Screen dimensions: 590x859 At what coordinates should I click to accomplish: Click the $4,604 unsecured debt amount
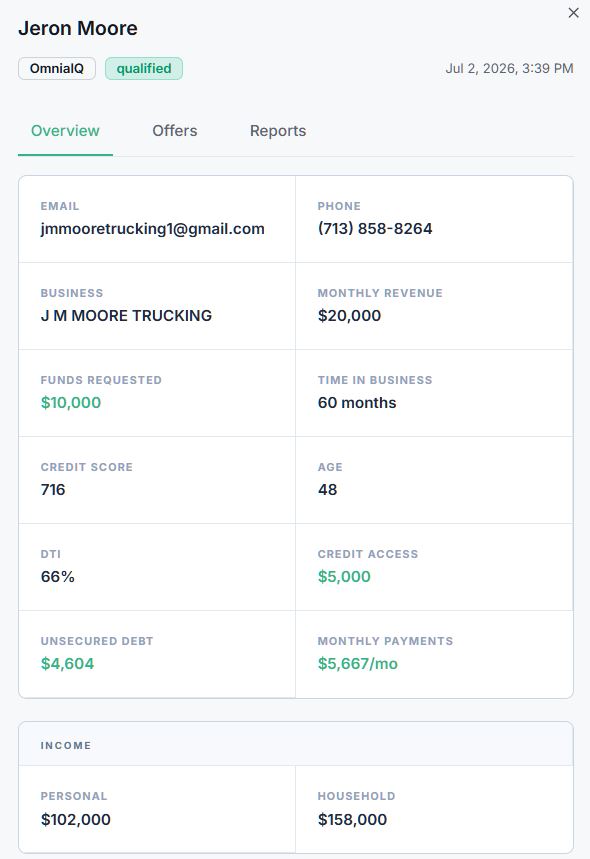(67, 664)
